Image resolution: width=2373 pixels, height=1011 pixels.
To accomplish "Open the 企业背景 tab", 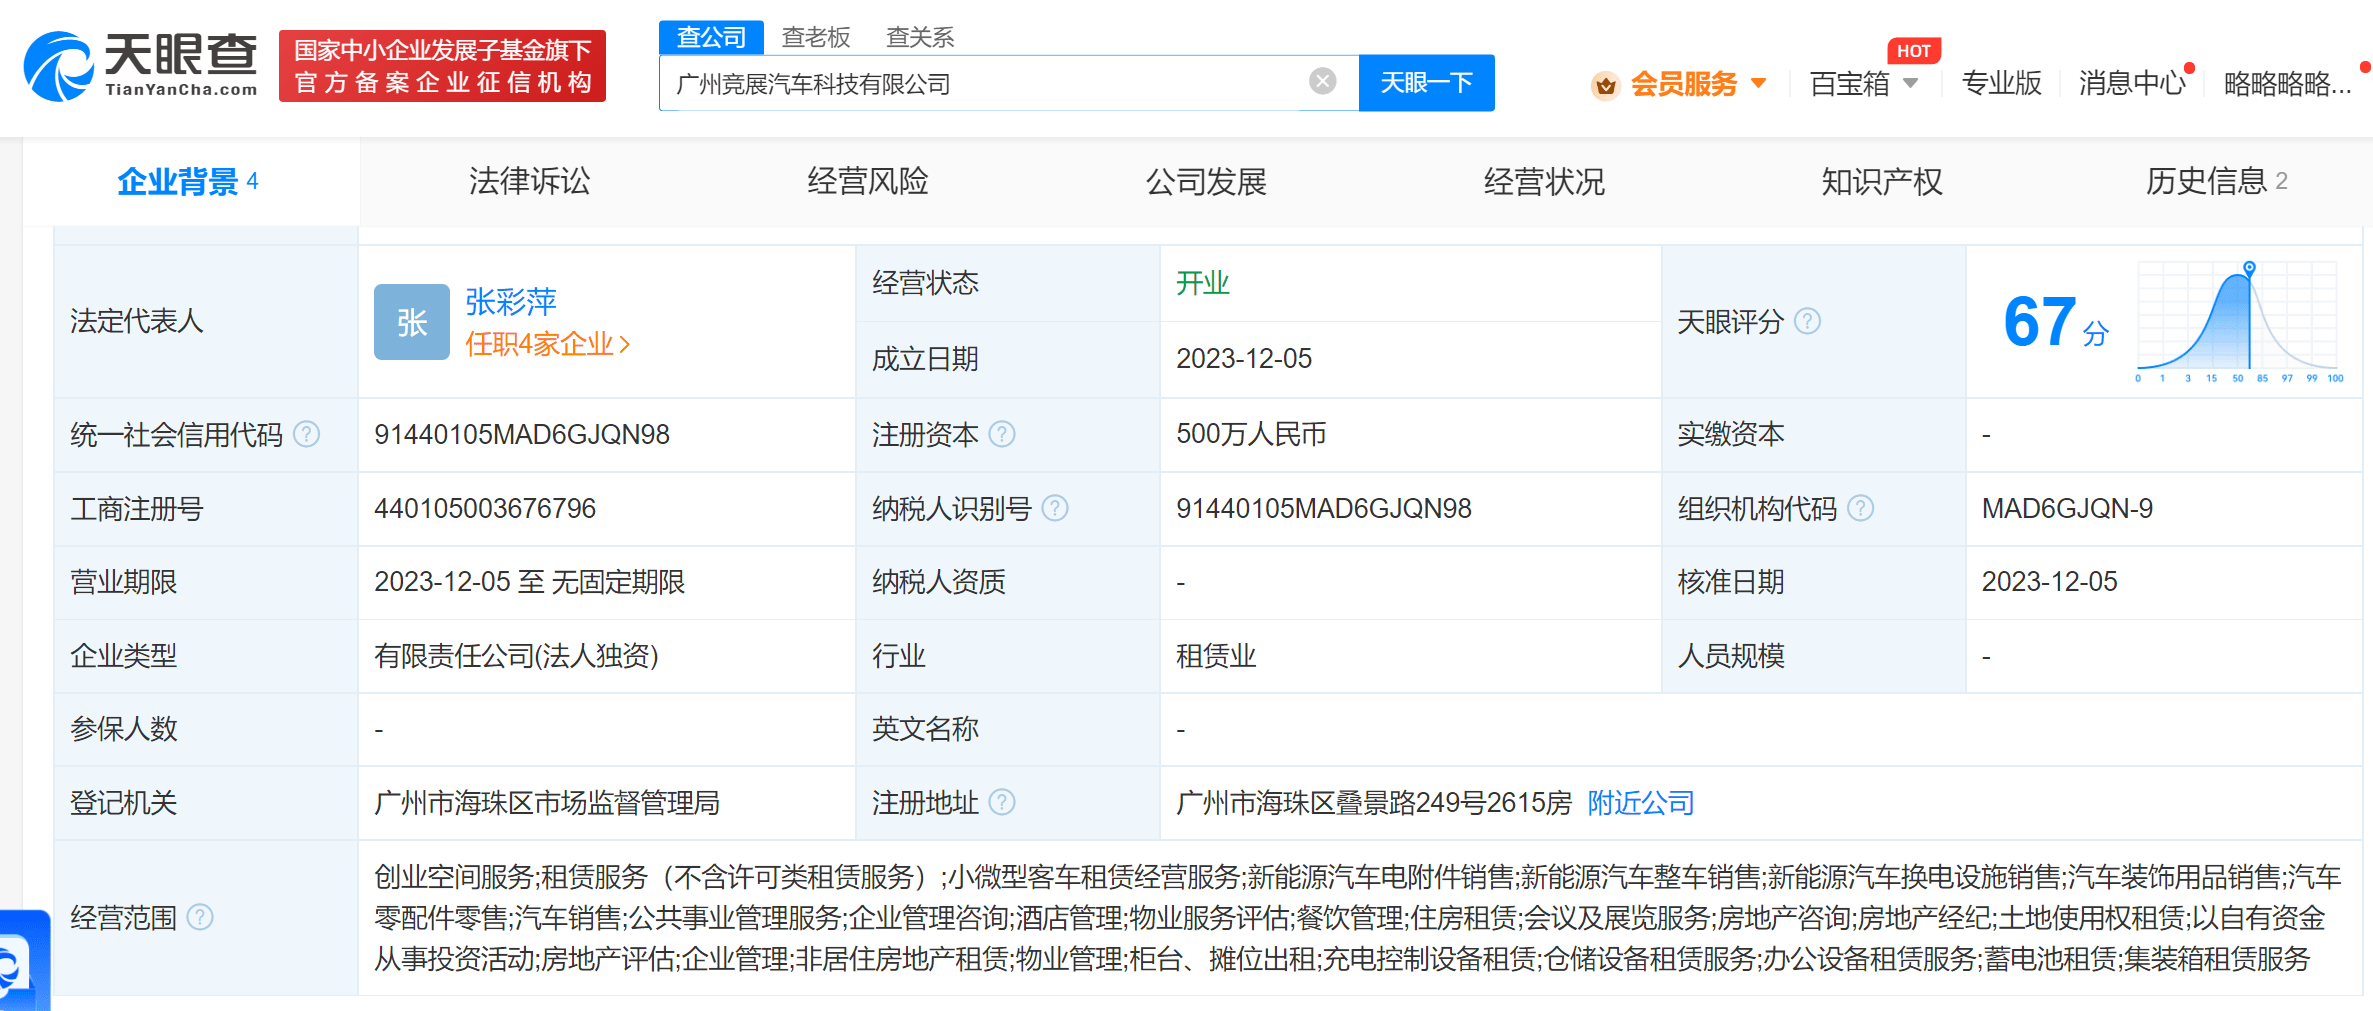I will point(189,181).
